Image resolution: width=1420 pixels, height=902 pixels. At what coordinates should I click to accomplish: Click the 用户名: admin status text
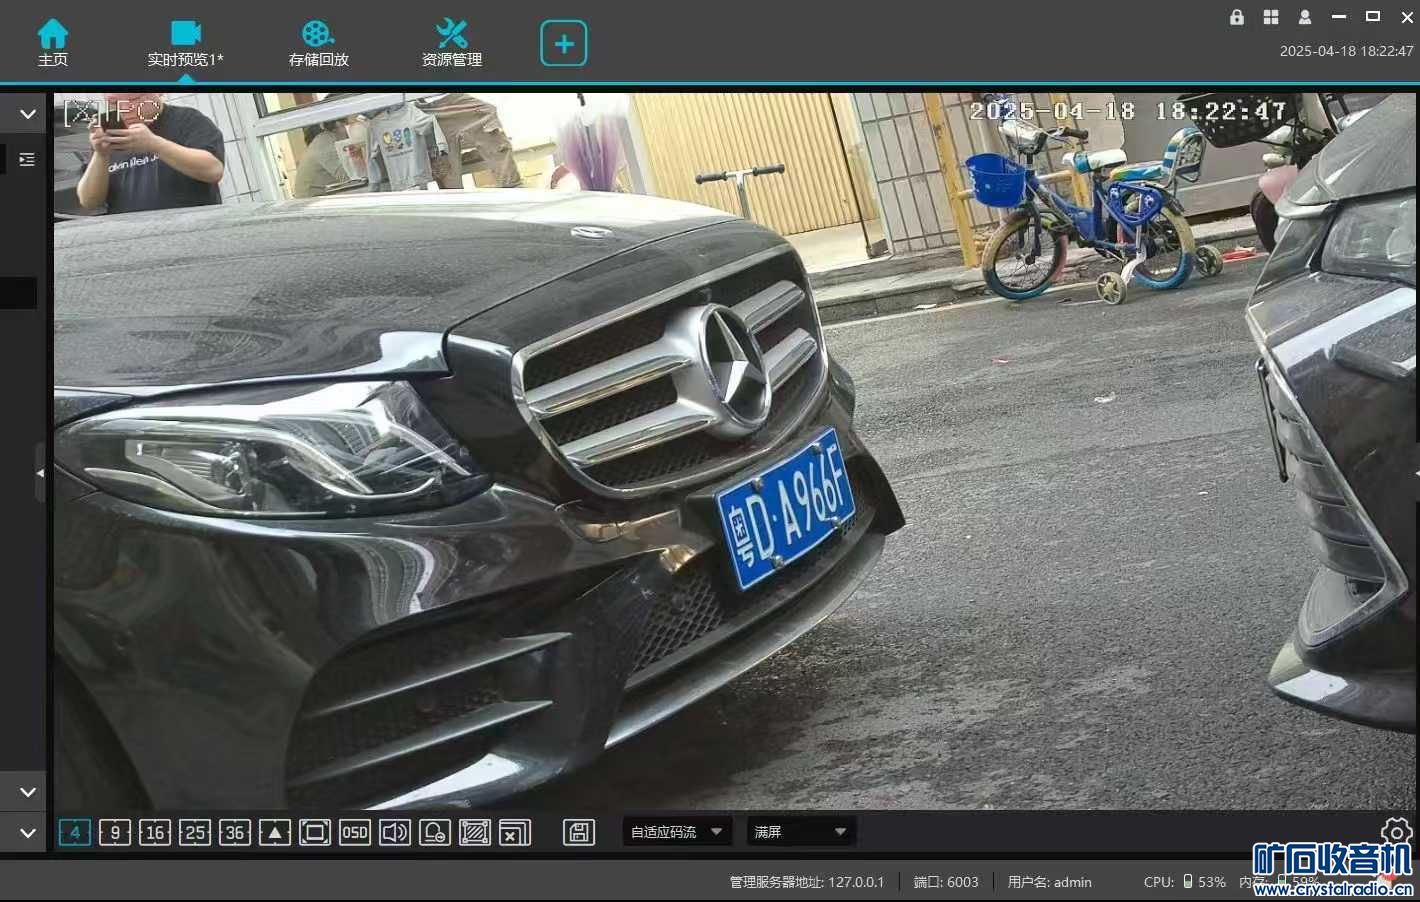(1050, 882)
